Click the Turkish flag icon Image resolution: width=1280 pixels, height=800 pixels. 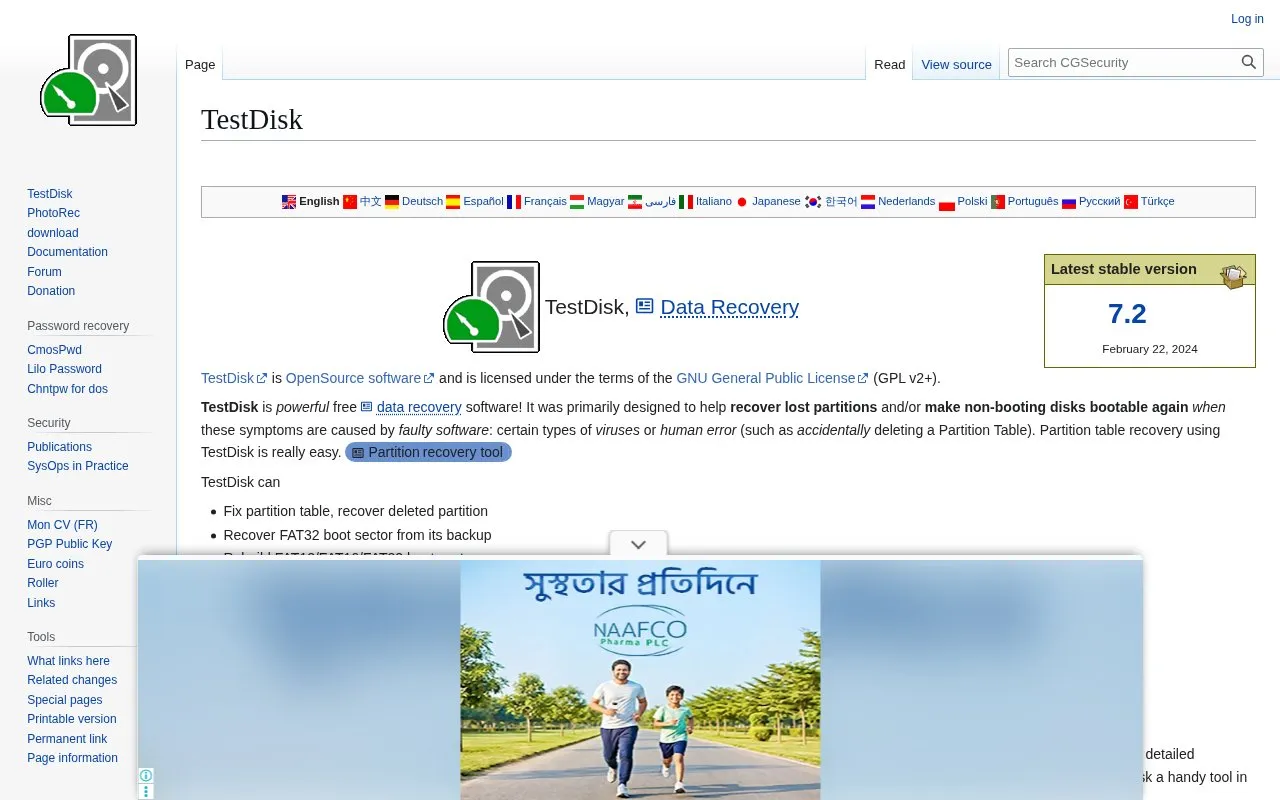1131,202
